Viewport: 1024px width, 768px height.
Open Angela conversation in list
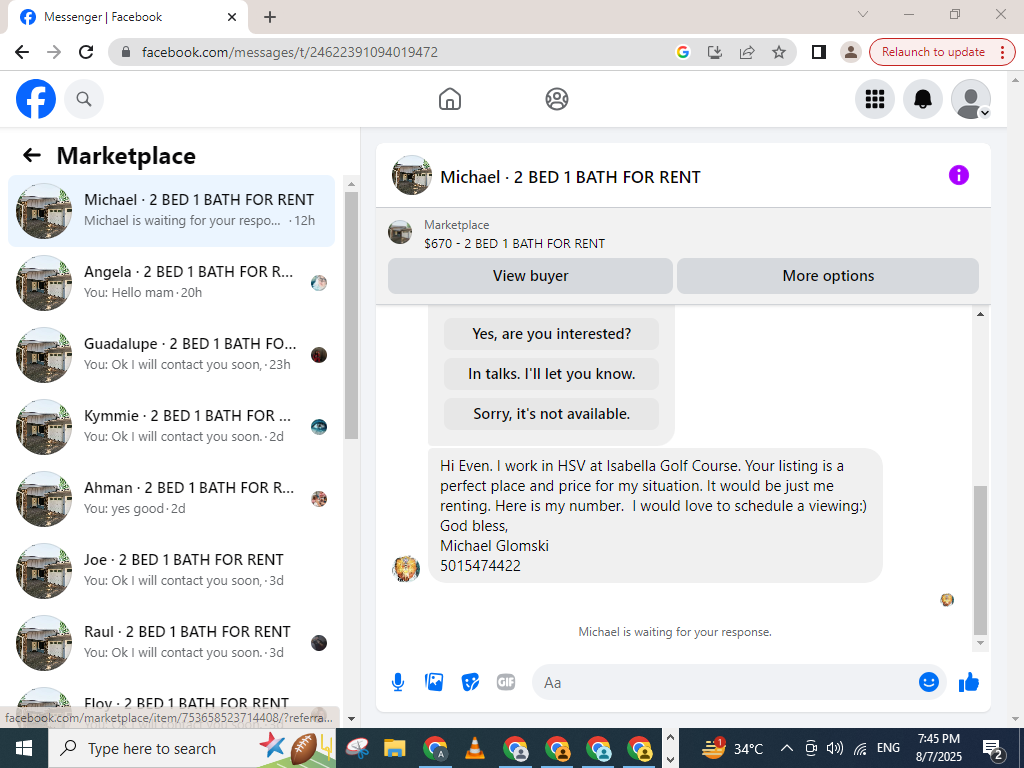172,283
